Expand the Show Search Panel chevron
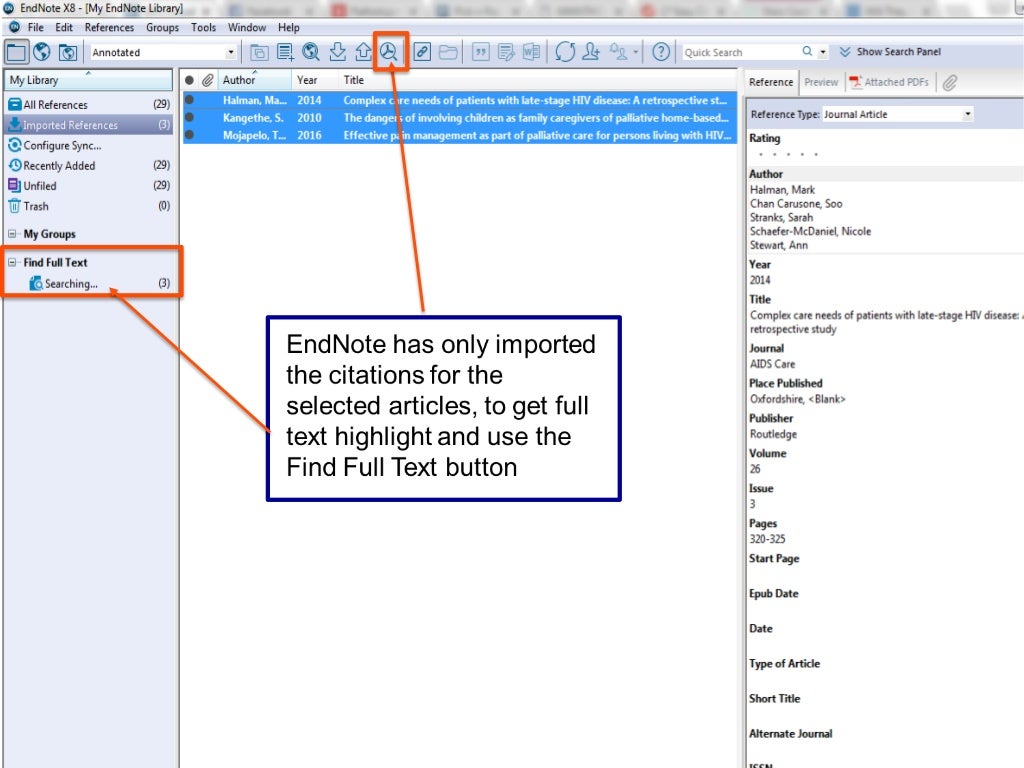The height and width of the screenshot is (768, 1024). (844, 52)
